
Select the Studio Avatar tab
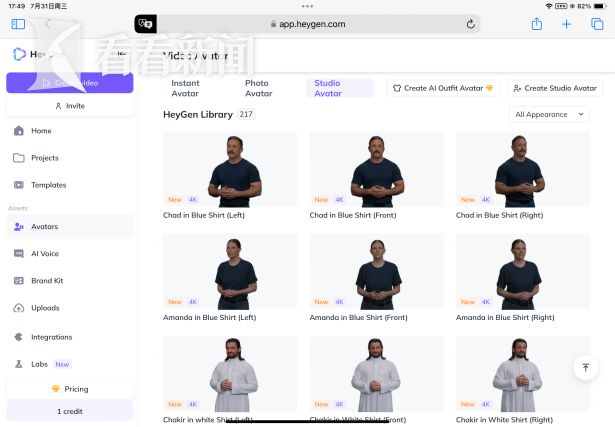click(x=339, y=88)
